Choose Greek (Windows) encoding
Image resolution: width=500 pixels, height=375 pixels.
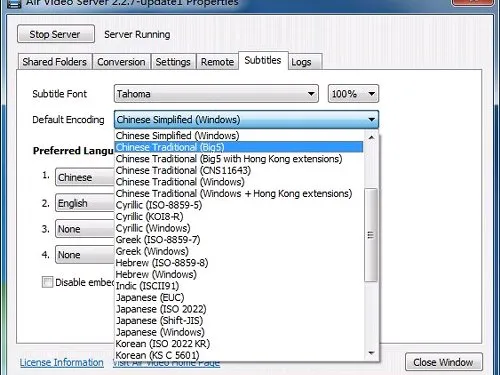(x=239, y=251)
